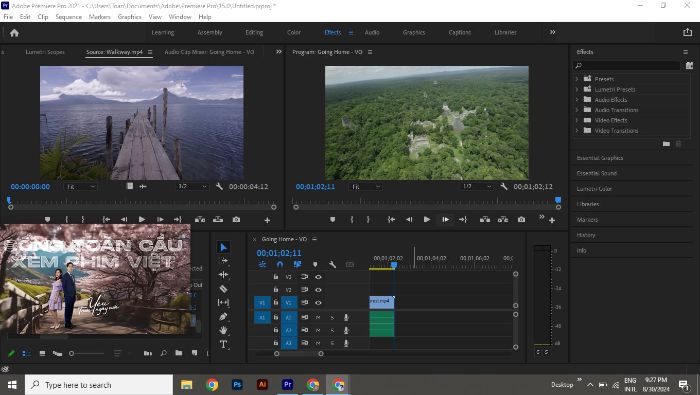Click the Home icon
700x395 pixels.
pos(14,33)
